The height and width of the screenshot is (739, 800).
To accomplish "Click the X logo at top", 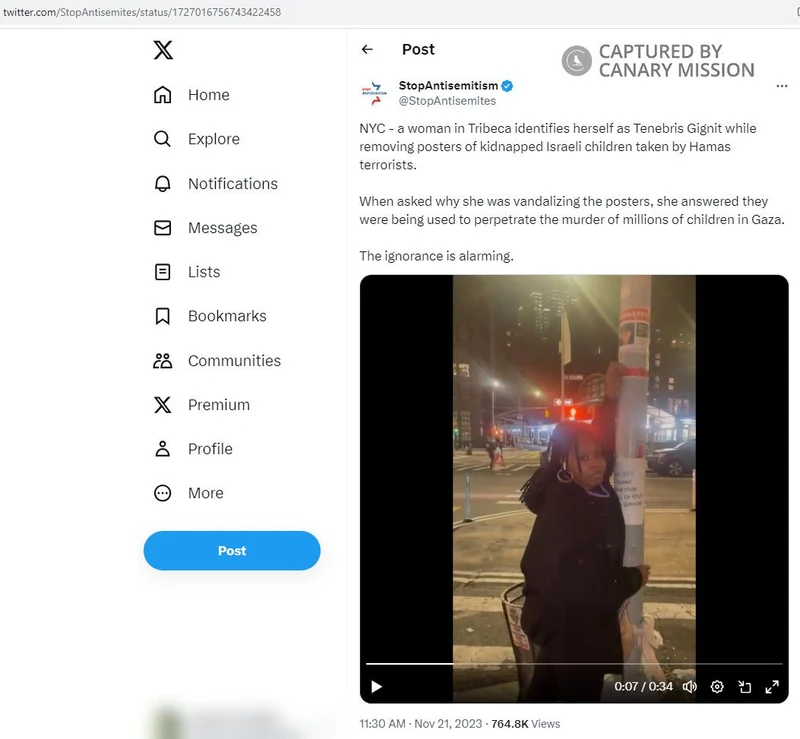I will coord(163,50).
